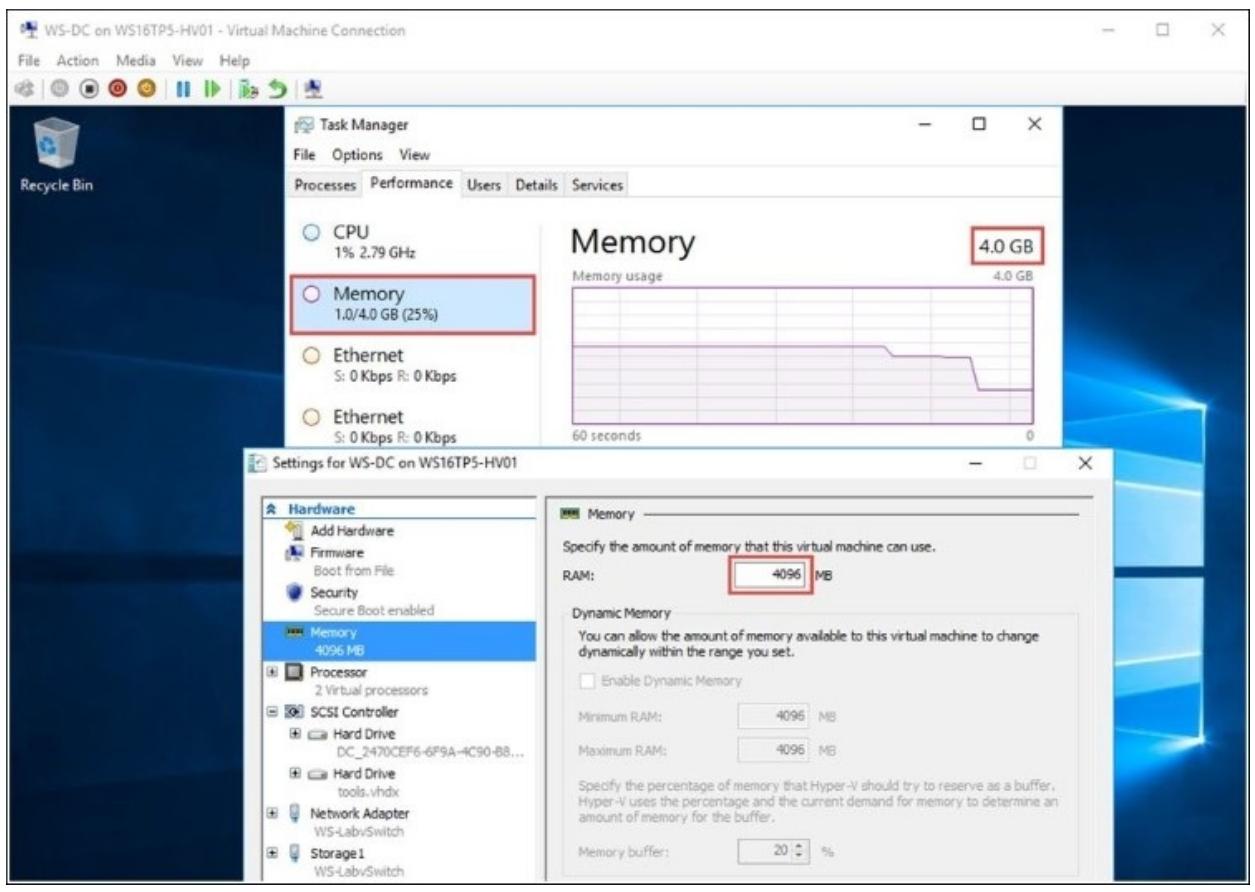The image size is (1255, 892).
Task: Collapse the SCSI Controller node
Action: pyautogui.click(x=270, y=712)
